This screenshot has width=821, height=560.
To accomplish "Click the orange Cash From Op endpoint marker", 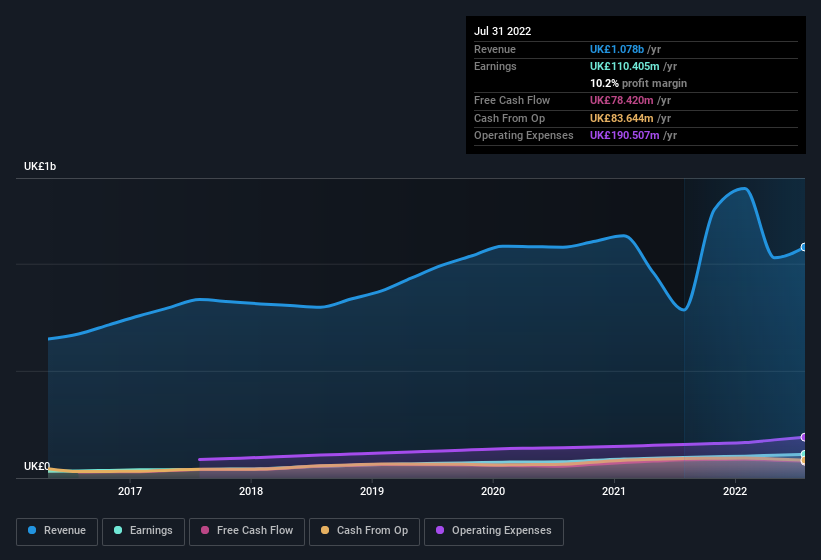I will (x=804, y=461).
